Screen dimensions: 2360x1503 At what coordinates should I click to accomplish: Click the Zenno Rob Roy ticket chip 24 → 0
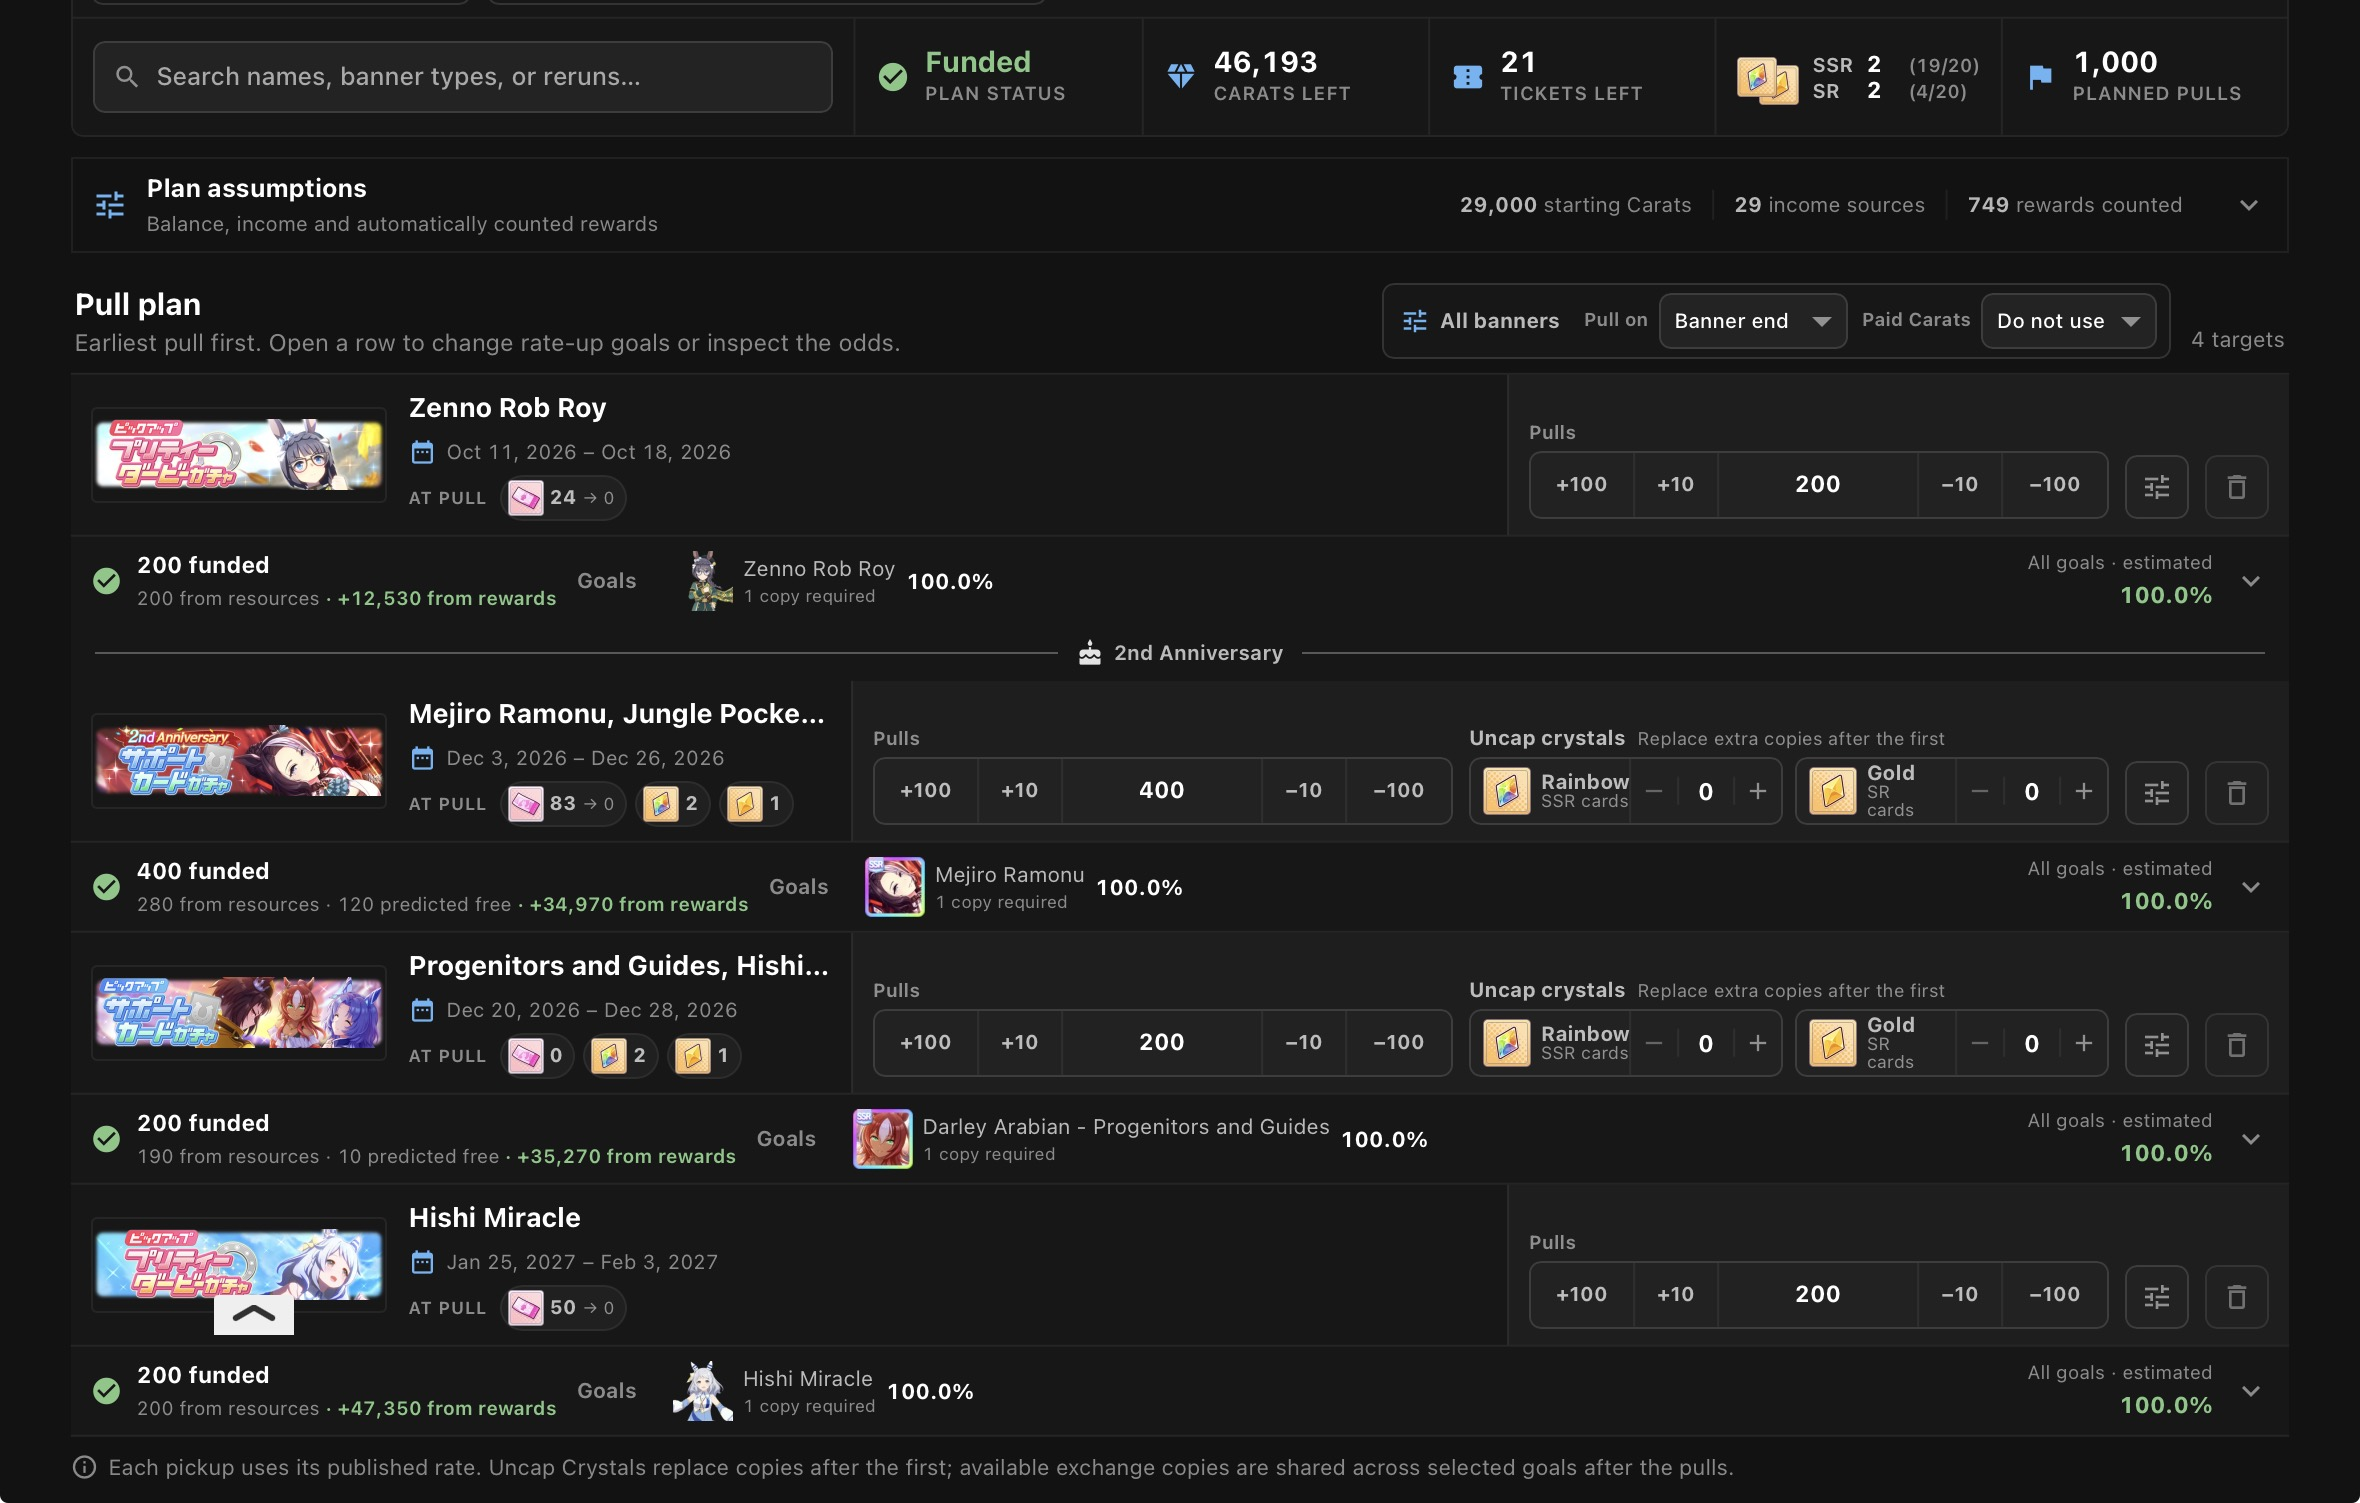coord(563,498)
